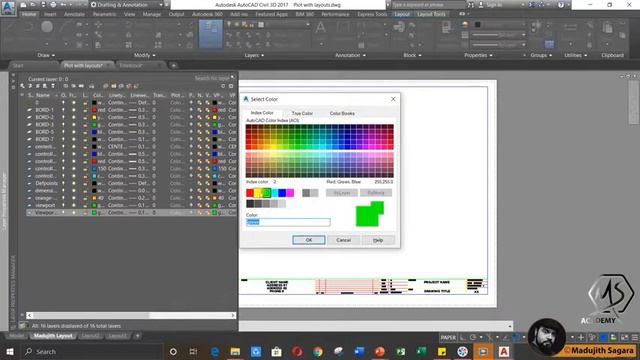640x360 pixels.
Task: Expand the Annotation panel dropdown
Action: (x=350, y=55)
